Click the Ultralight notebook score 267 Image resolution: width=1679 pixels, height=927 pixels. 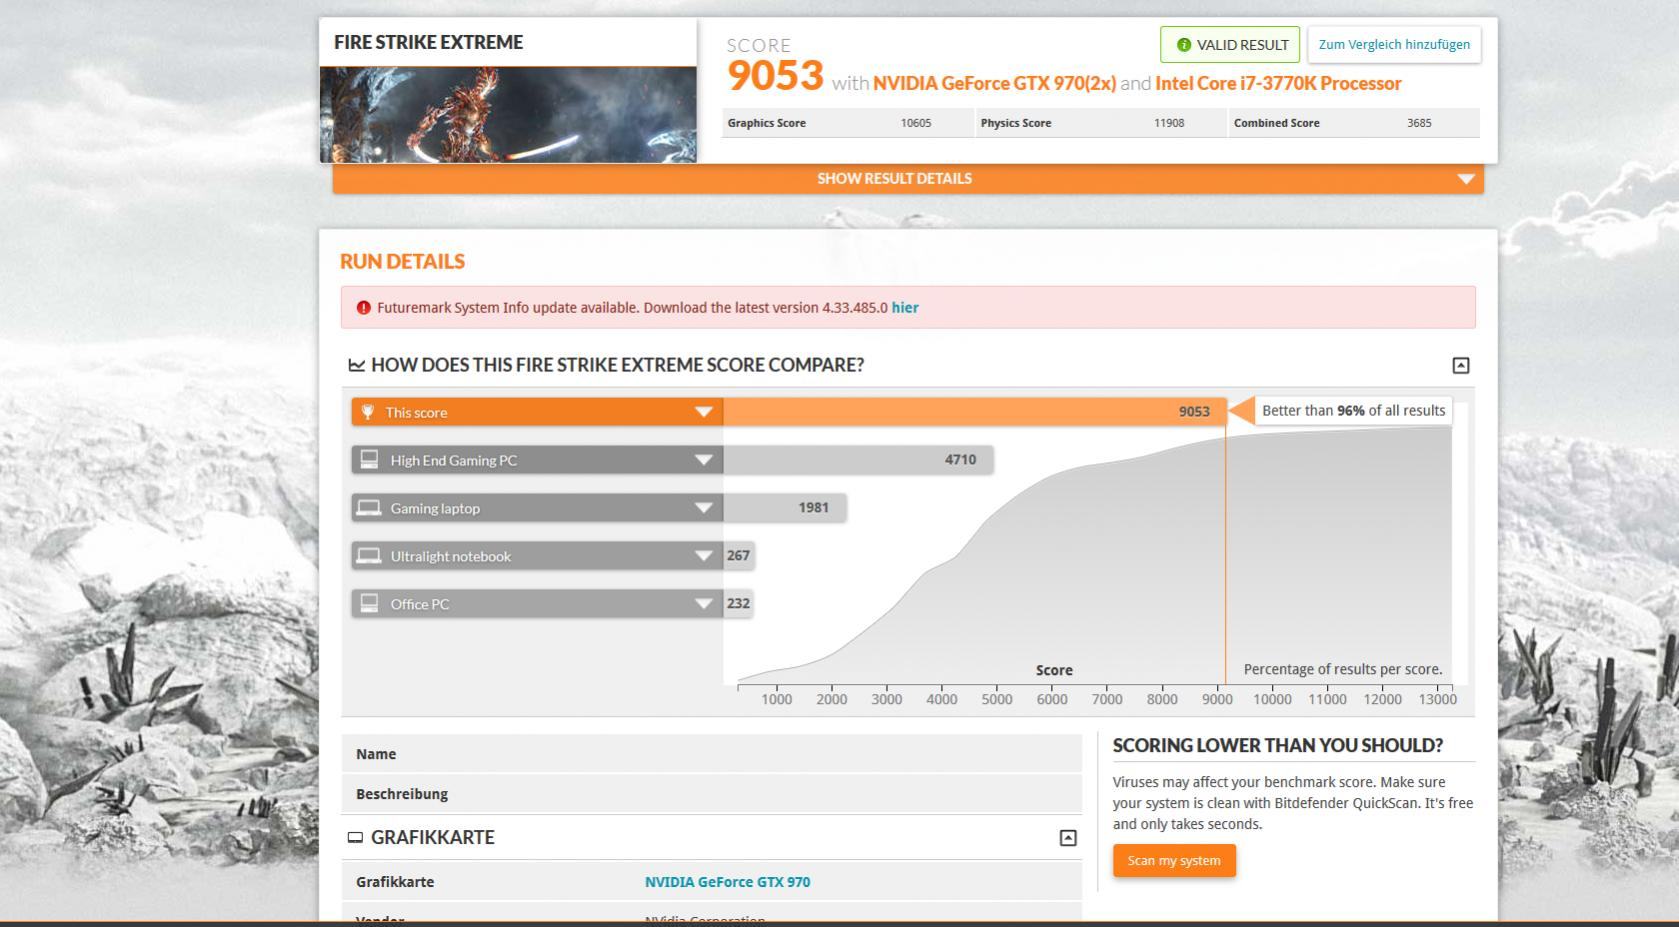[x=738, y=556]
